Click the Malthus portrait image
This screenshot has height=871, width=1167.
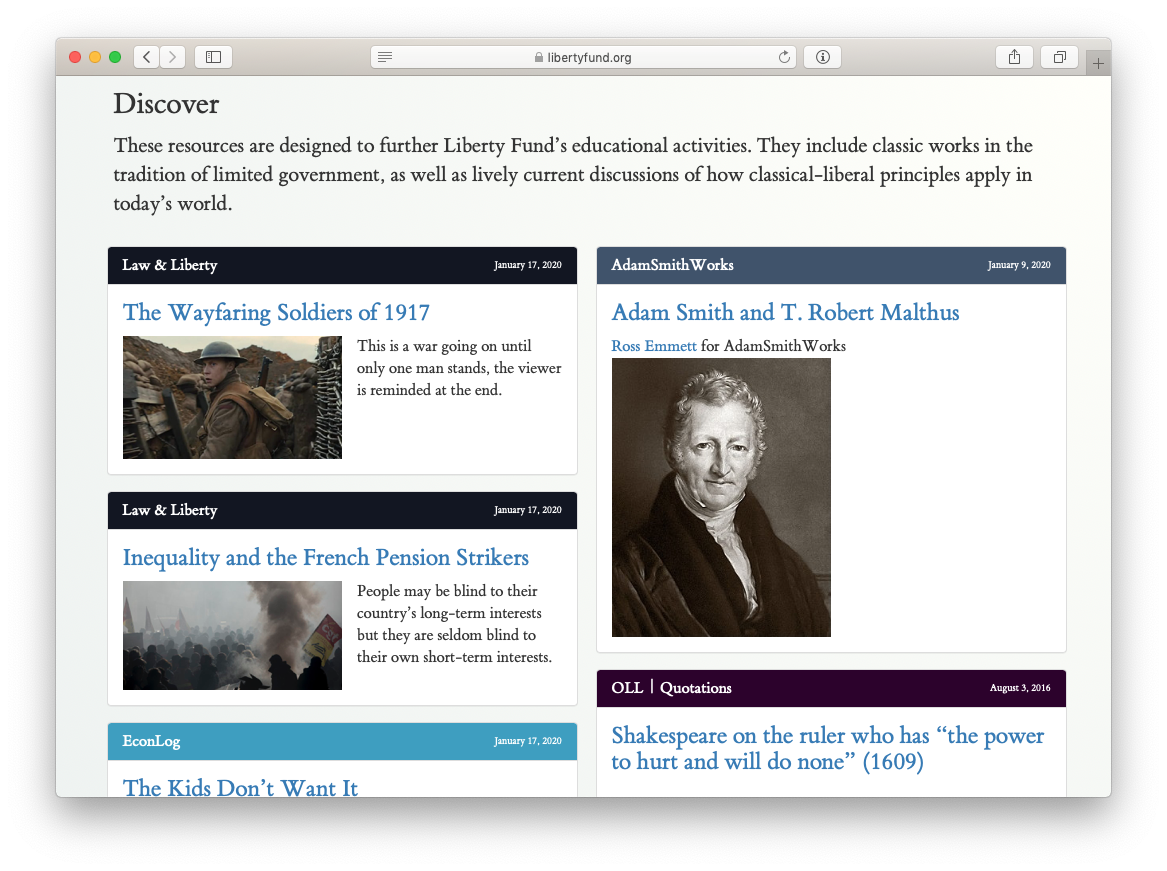(x=721, y=497)
